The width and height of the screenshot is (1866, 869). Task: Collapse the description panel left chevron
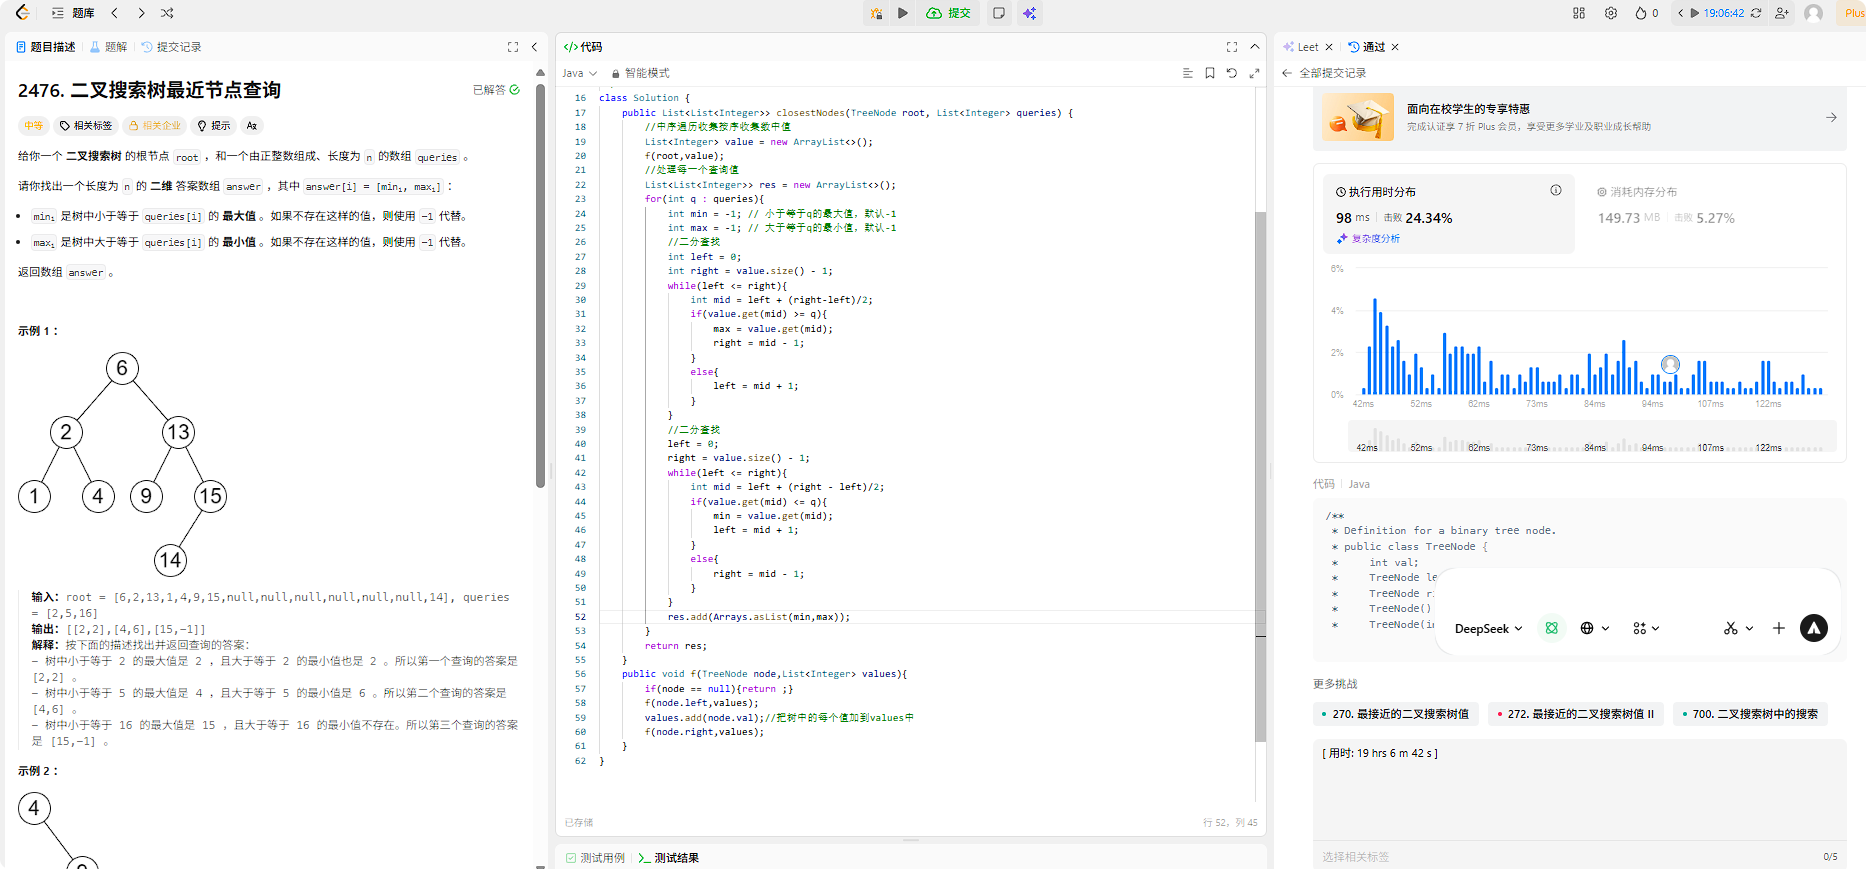(x=534, y=47)
